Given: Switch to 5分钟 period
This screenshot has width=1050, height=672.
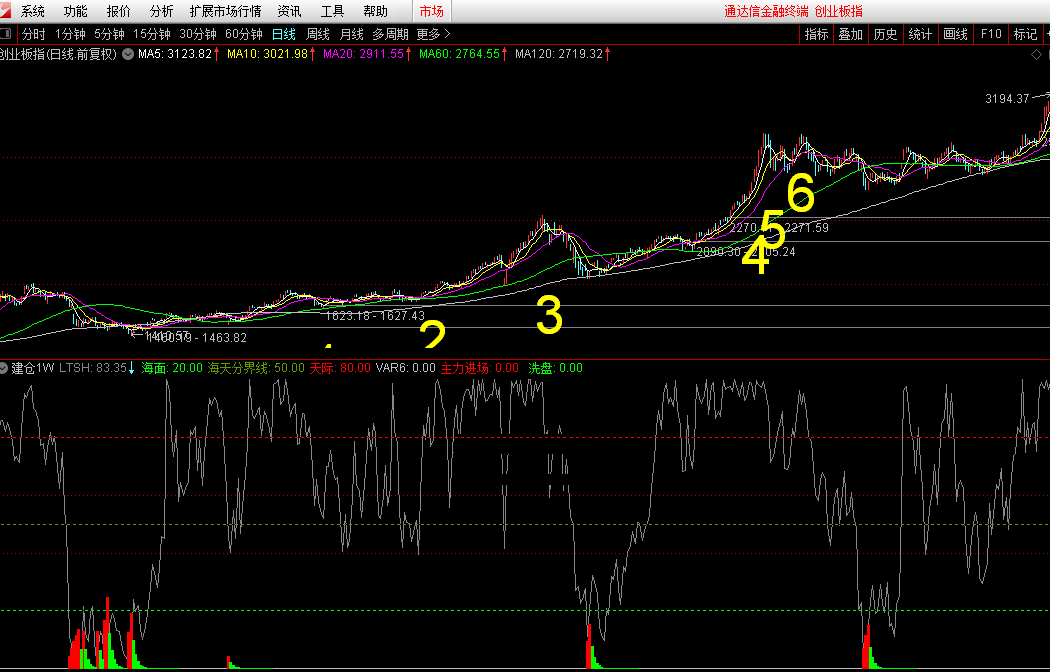Looking at the screenshot, I should tap(109, 34).
